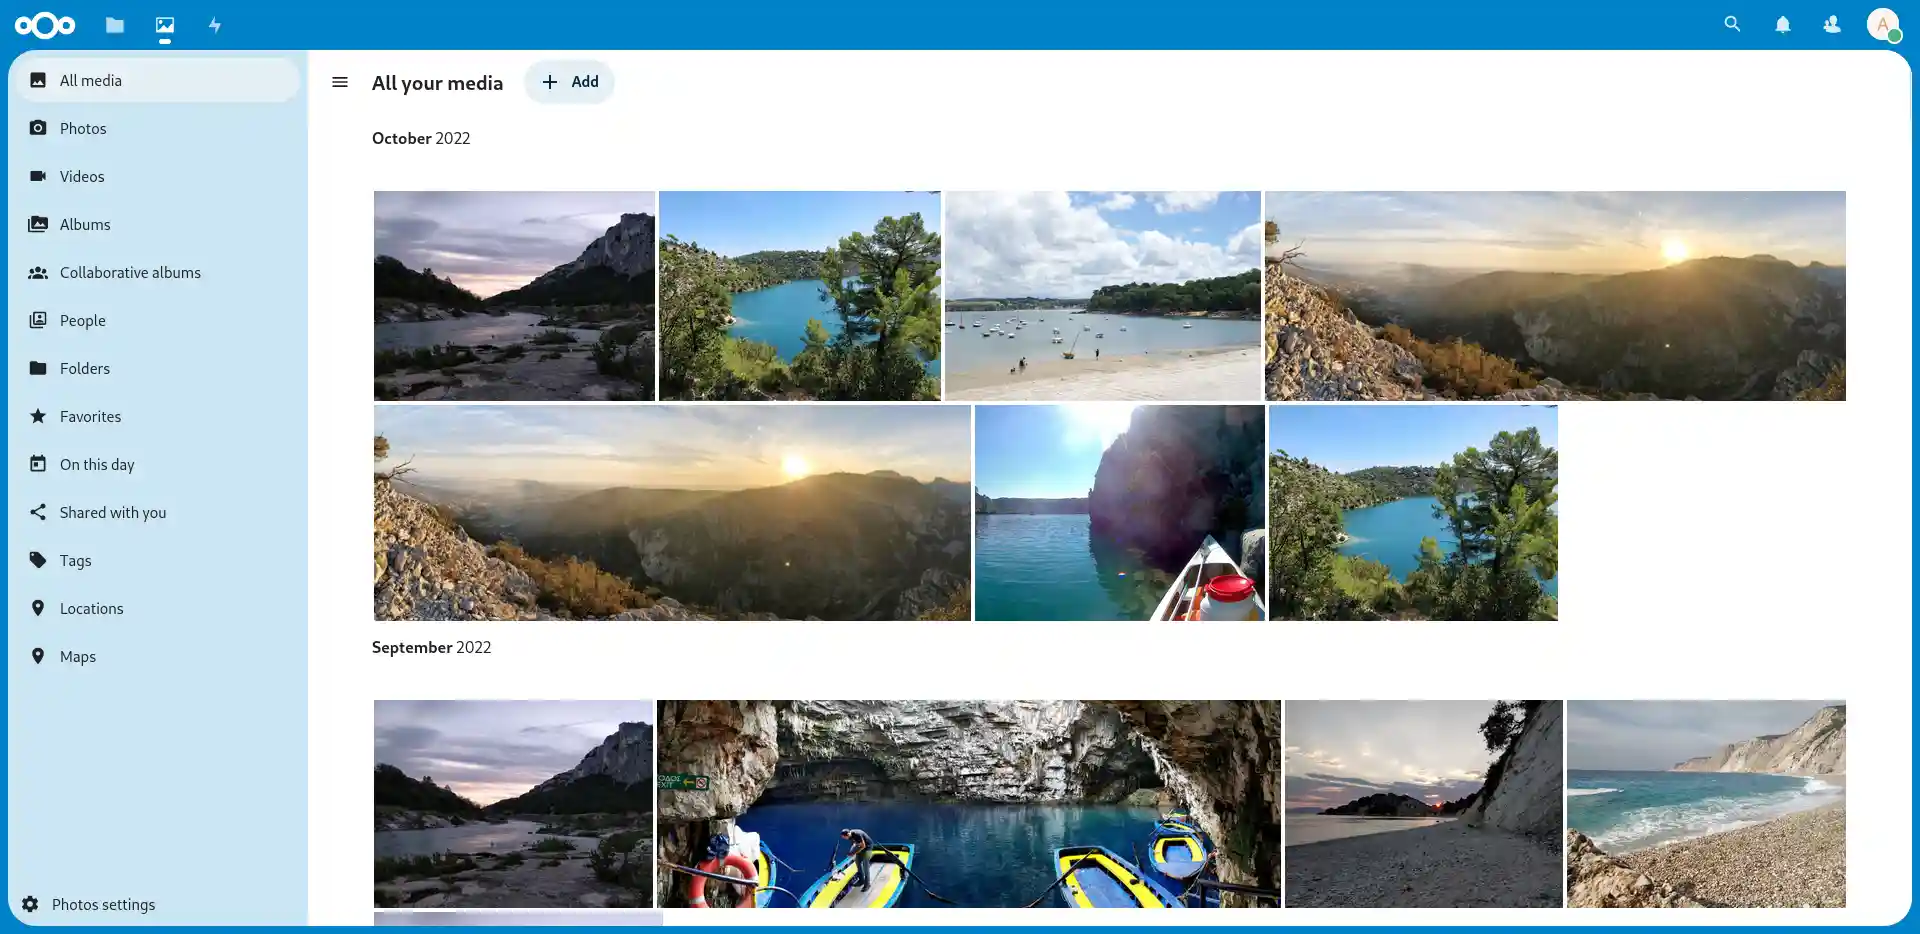The width and height of the screenshot is (1920, 934).
Task: Open your account avatar menu
Action: [x=1884, y=24]
